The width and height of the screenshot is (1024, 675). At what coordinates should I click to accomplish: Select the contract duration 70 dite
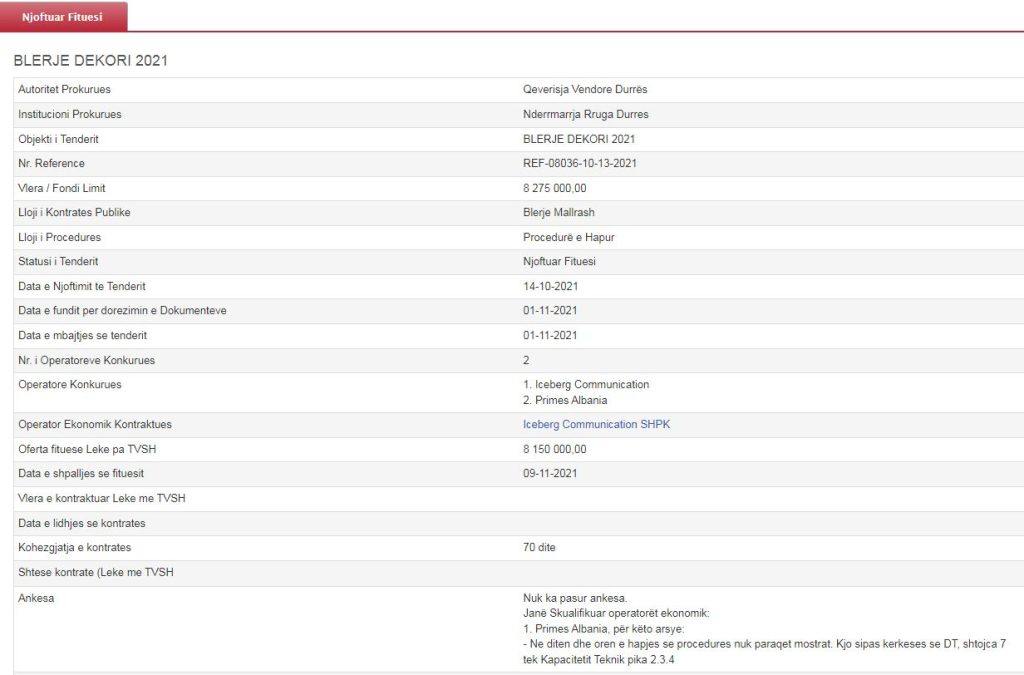(539, 548)
